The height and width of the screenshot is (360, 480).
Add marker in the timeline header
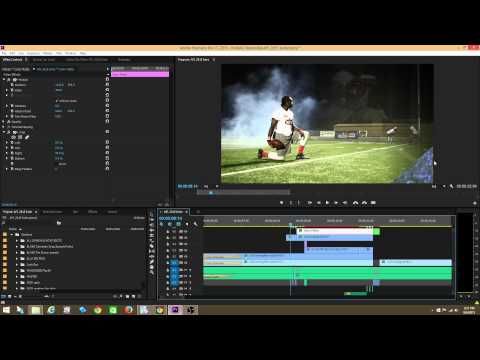coord(187,224)
